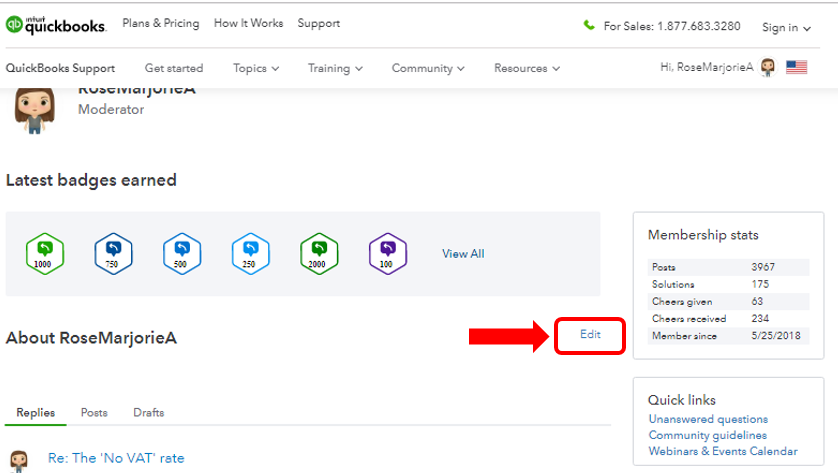Click the Cheers given value 63
This screenshot has height=473, width=838.
[x=757, y=301]
